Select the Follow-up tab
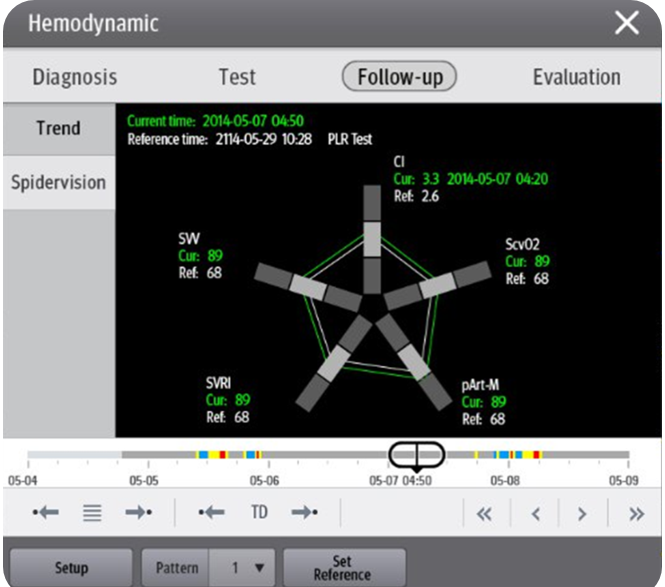The height and width of the screenshot is (587, 665). 399,77
